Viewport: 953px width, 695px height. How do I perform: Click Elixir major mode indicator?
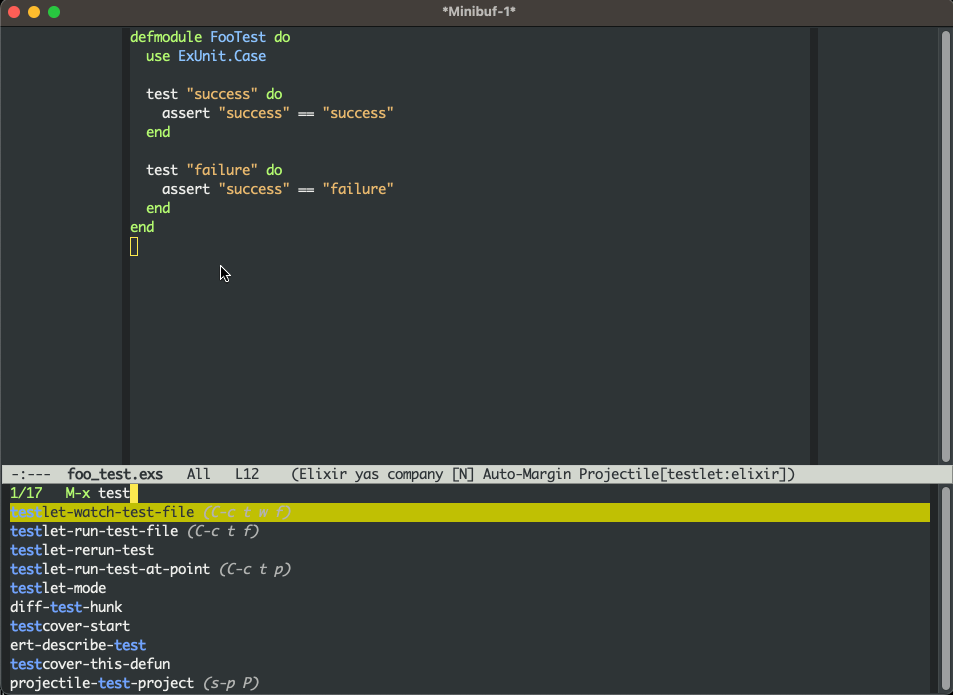(x=323, y=474)
